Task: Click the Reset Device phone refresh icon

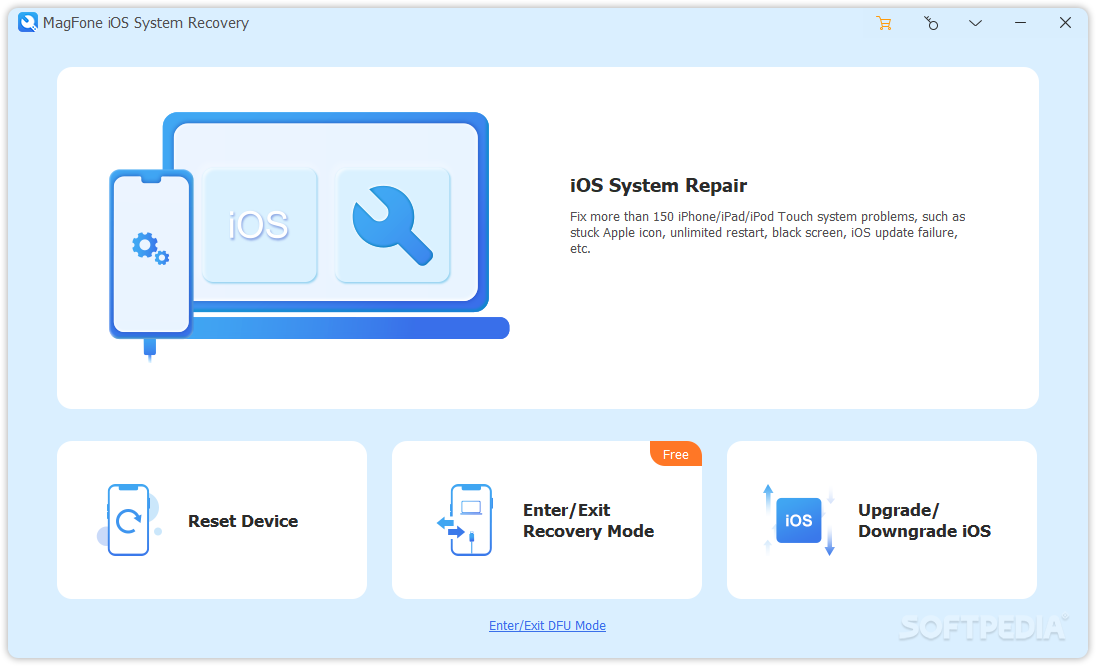Action: pyautogui.click(x=129, y=520)
